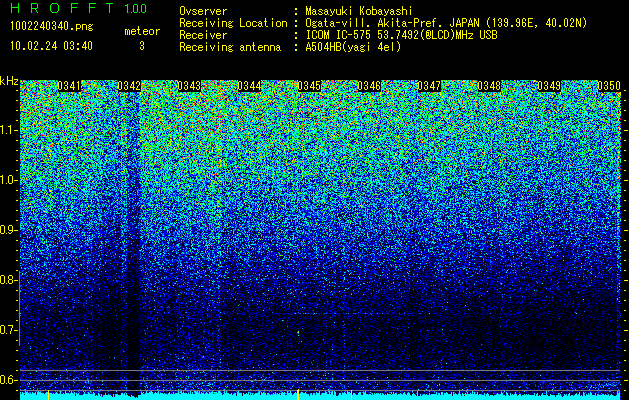
Task: Click the 0.8 frequency axis label
Action: coord(8,280)
